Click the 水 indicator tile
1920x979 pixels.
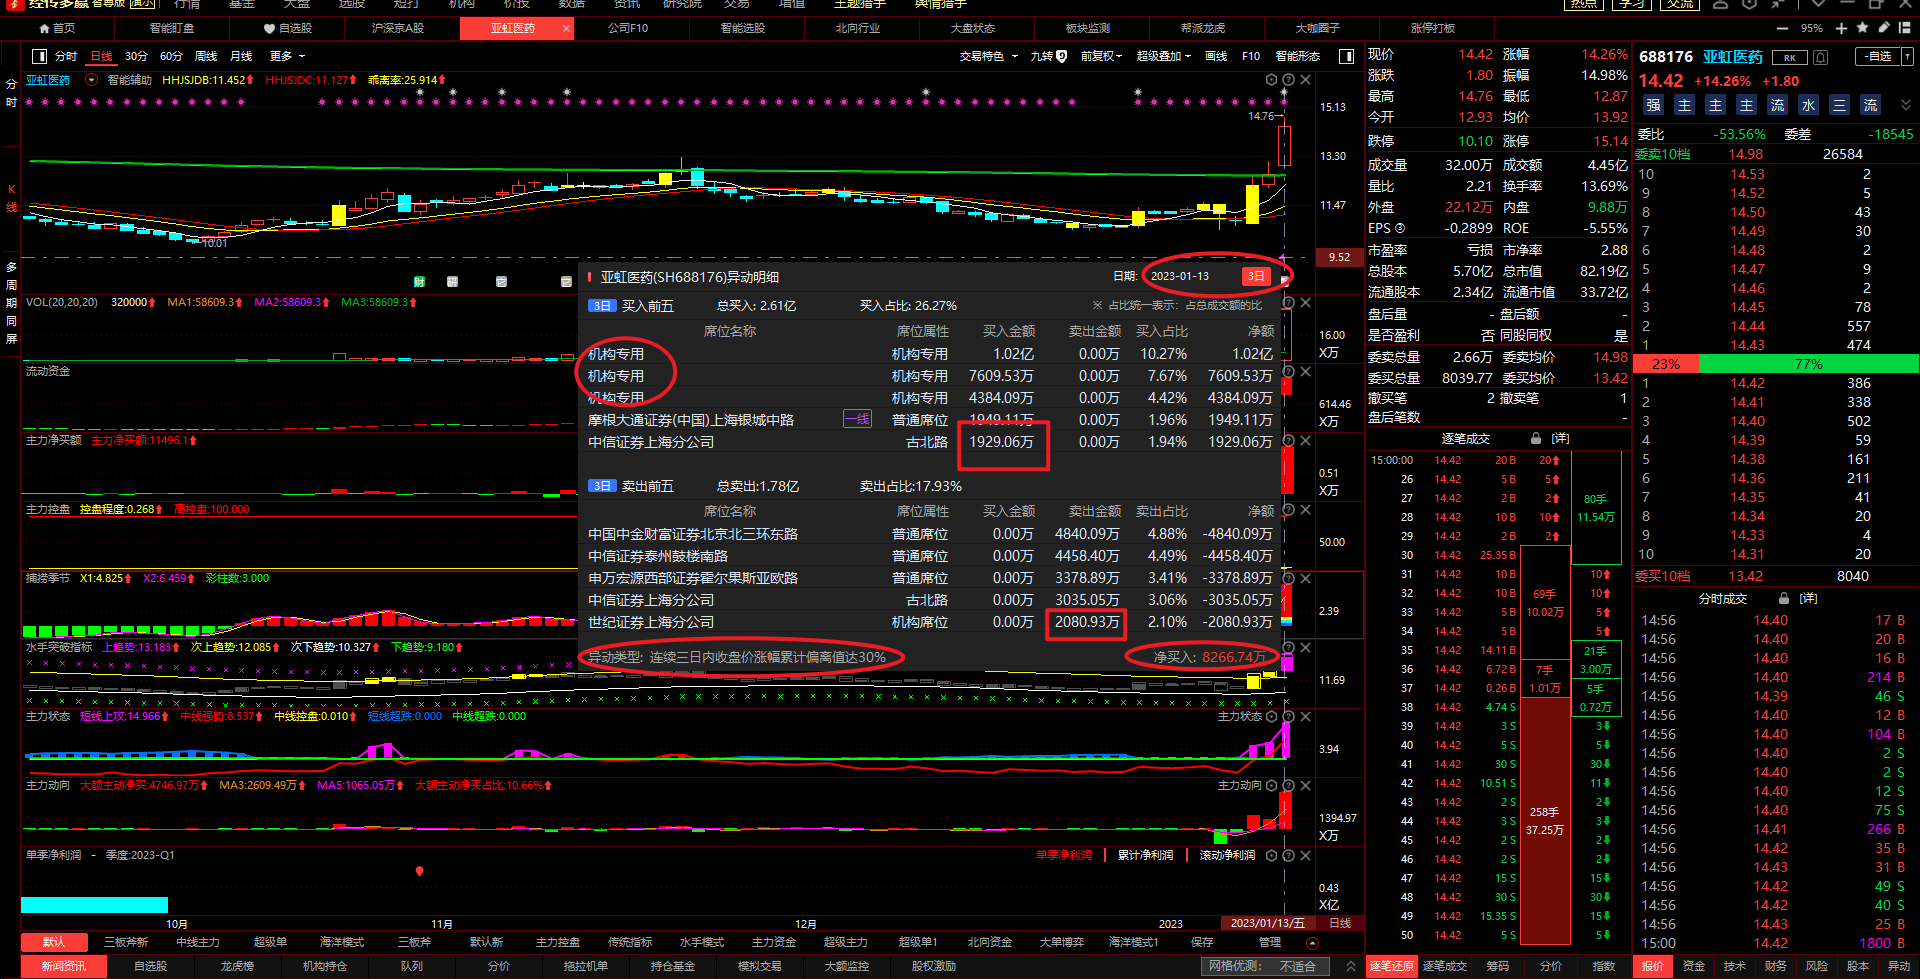click(1808, 105)
